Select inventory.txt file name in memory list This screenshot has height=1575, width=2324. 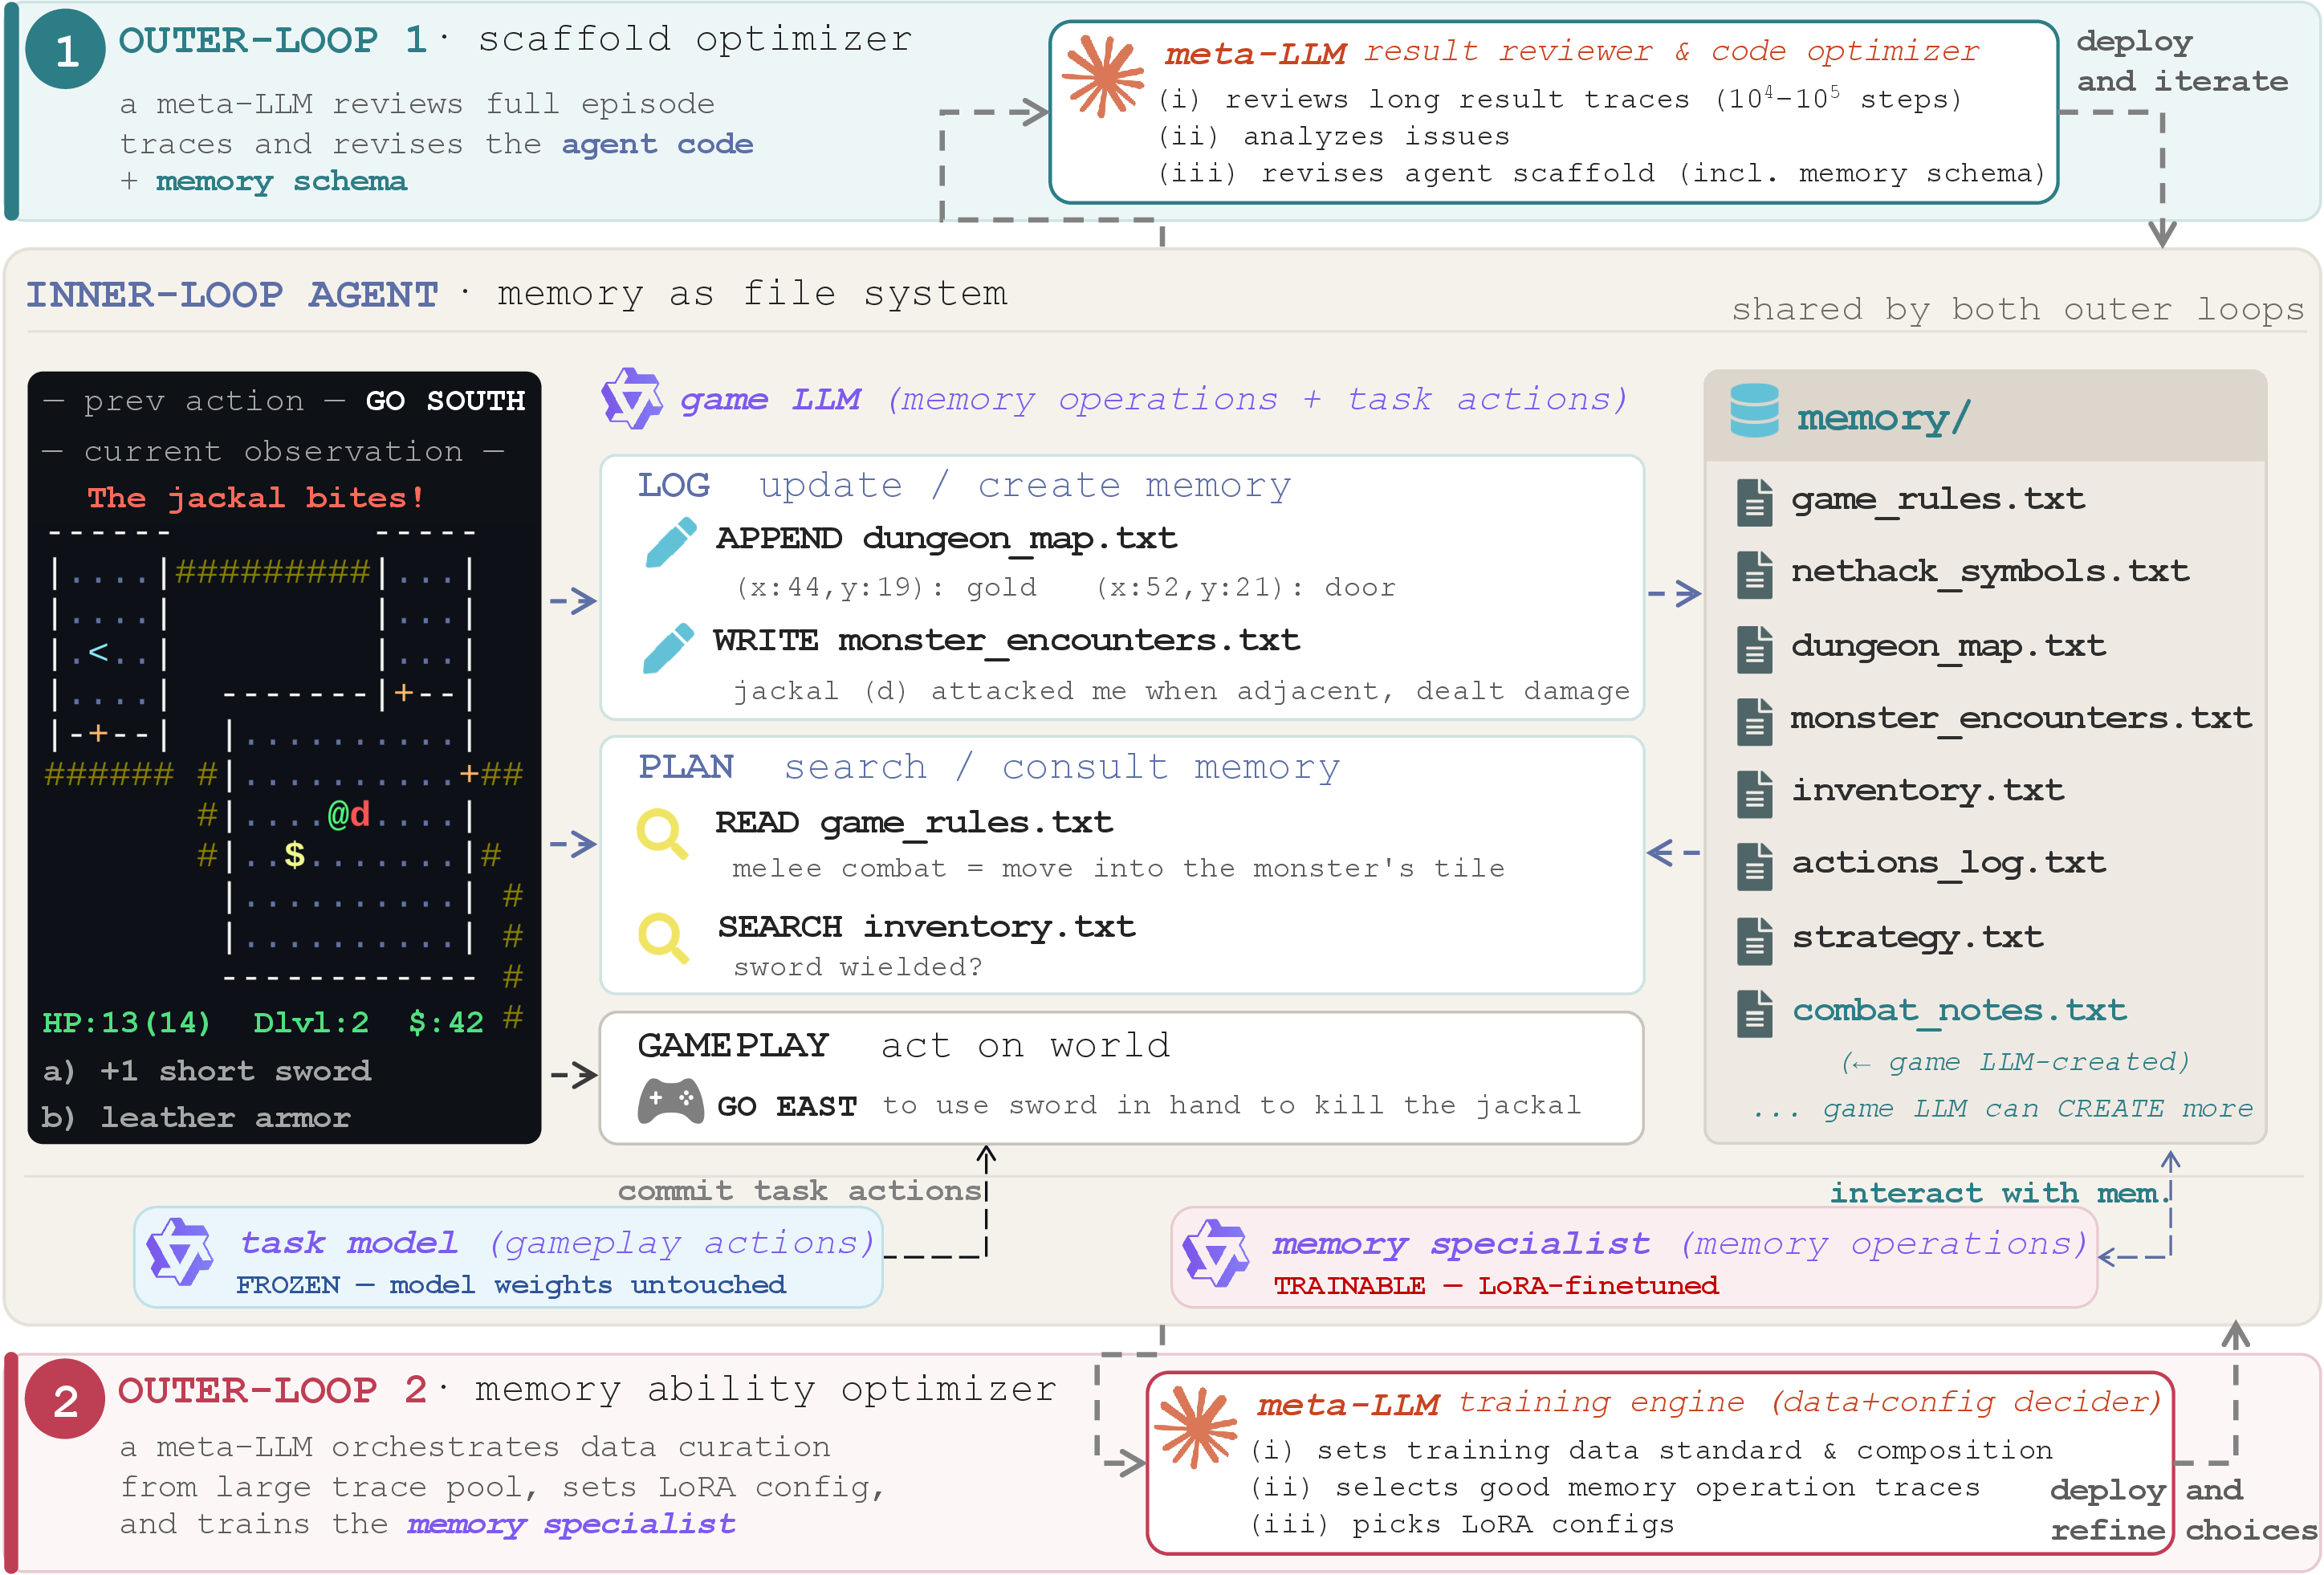(x=1927, y=791)
